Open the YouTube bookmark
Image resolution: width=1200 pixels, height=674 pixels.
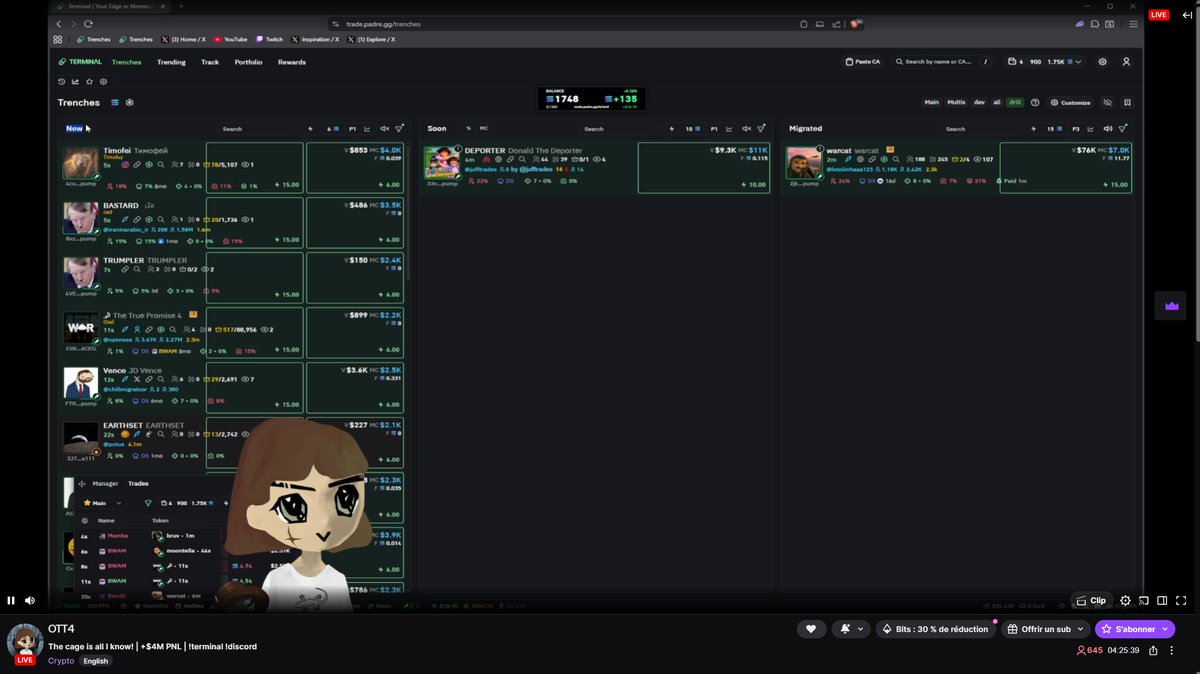click(231, 39)
